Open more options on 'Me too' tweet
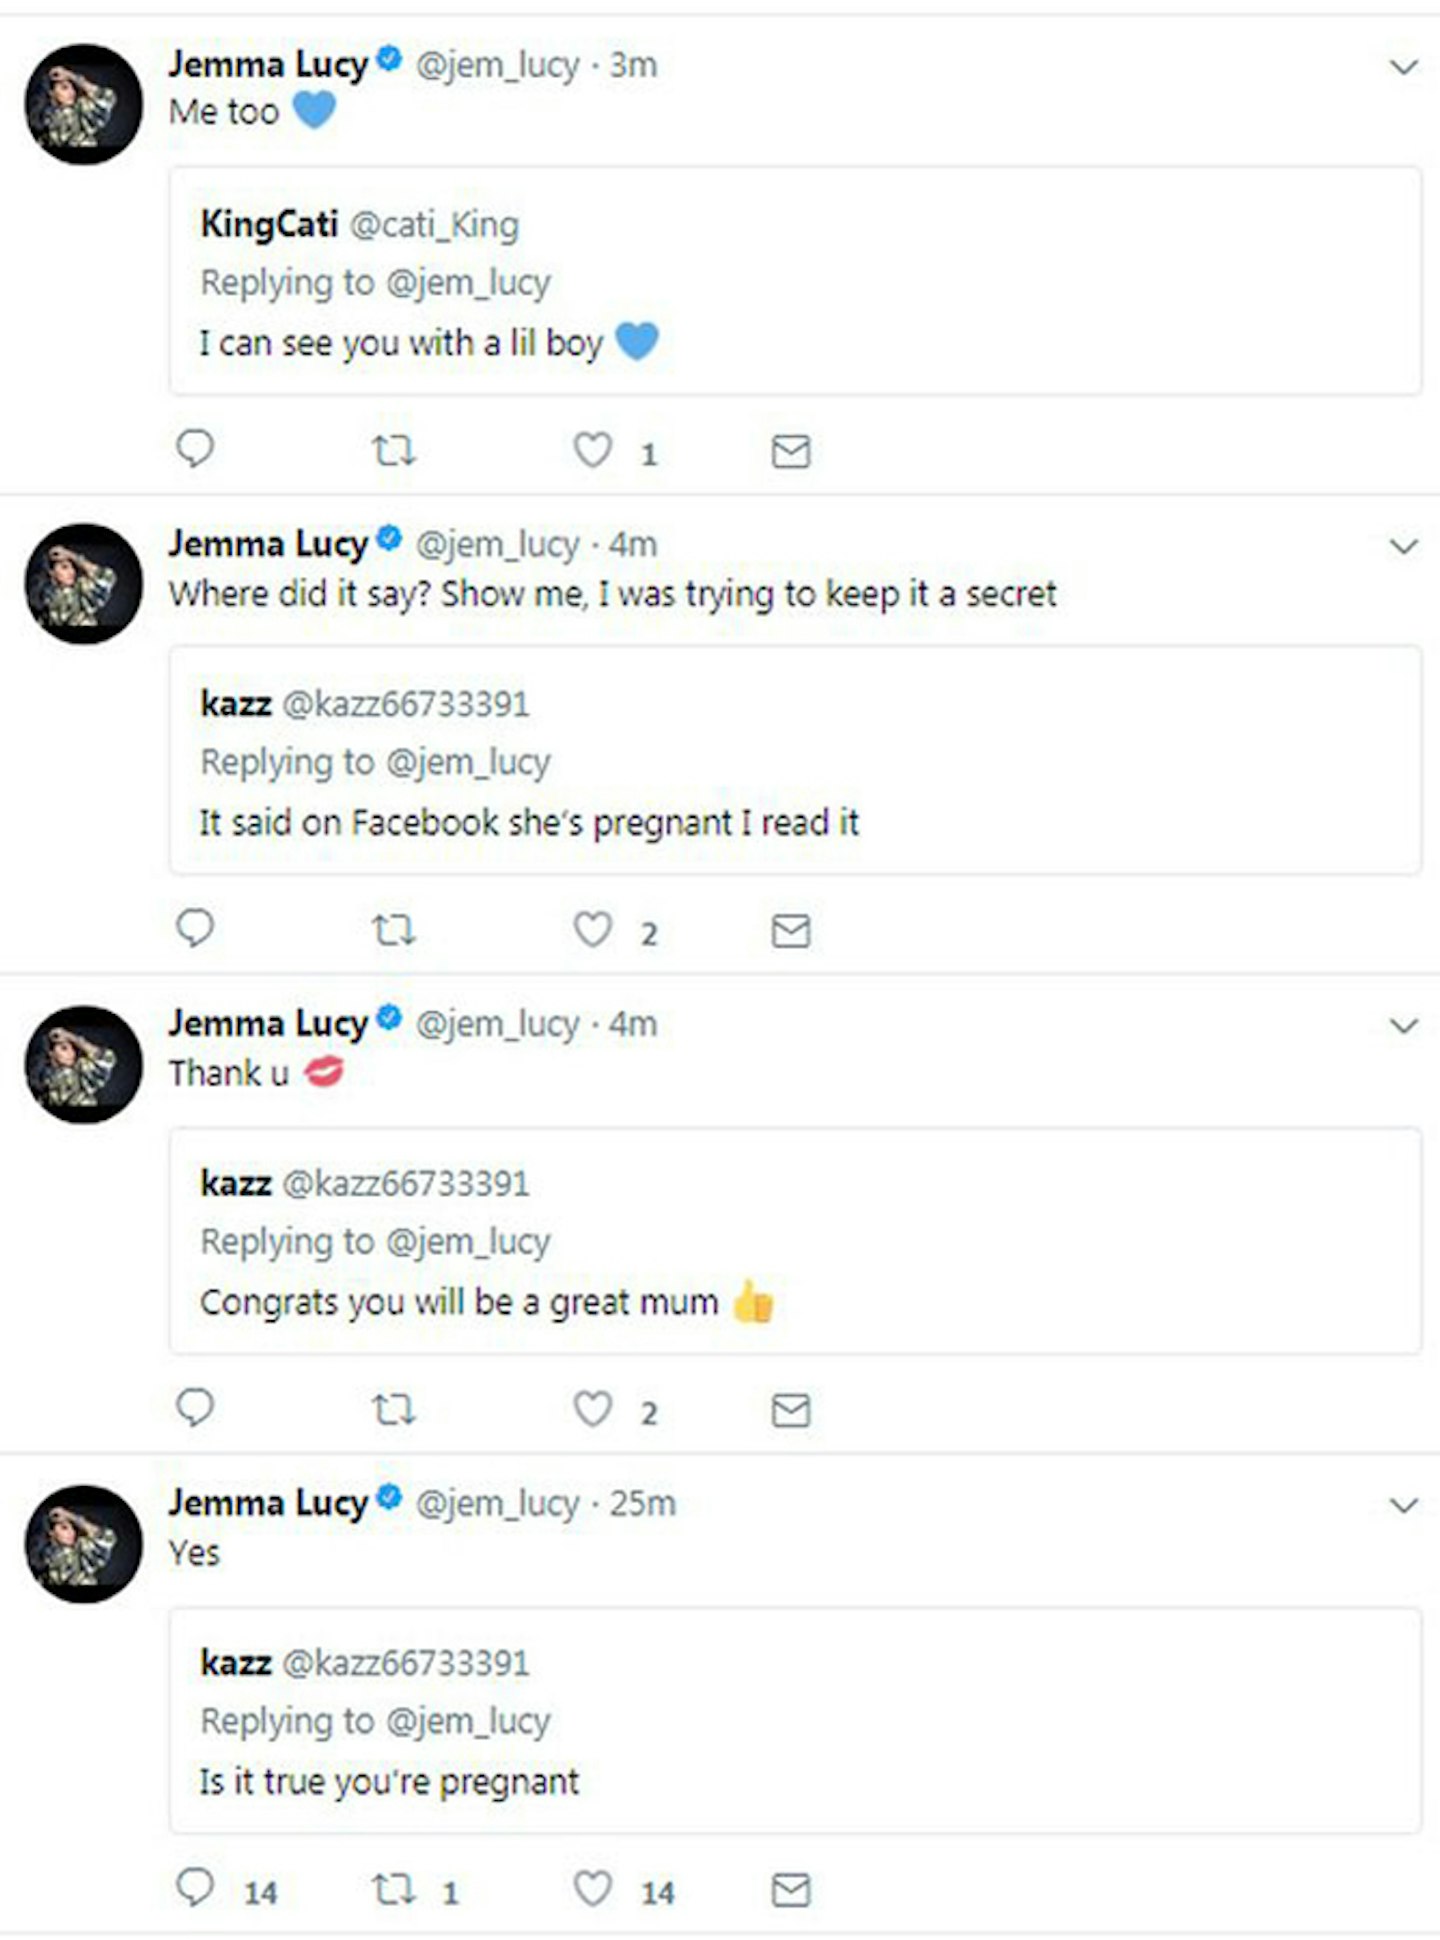This screenshot has width=1440, height=1940. point(1404,67)
